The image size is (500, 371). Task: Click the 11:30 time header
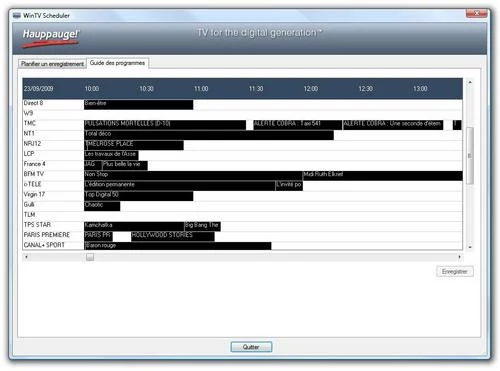tap(256, 89)
